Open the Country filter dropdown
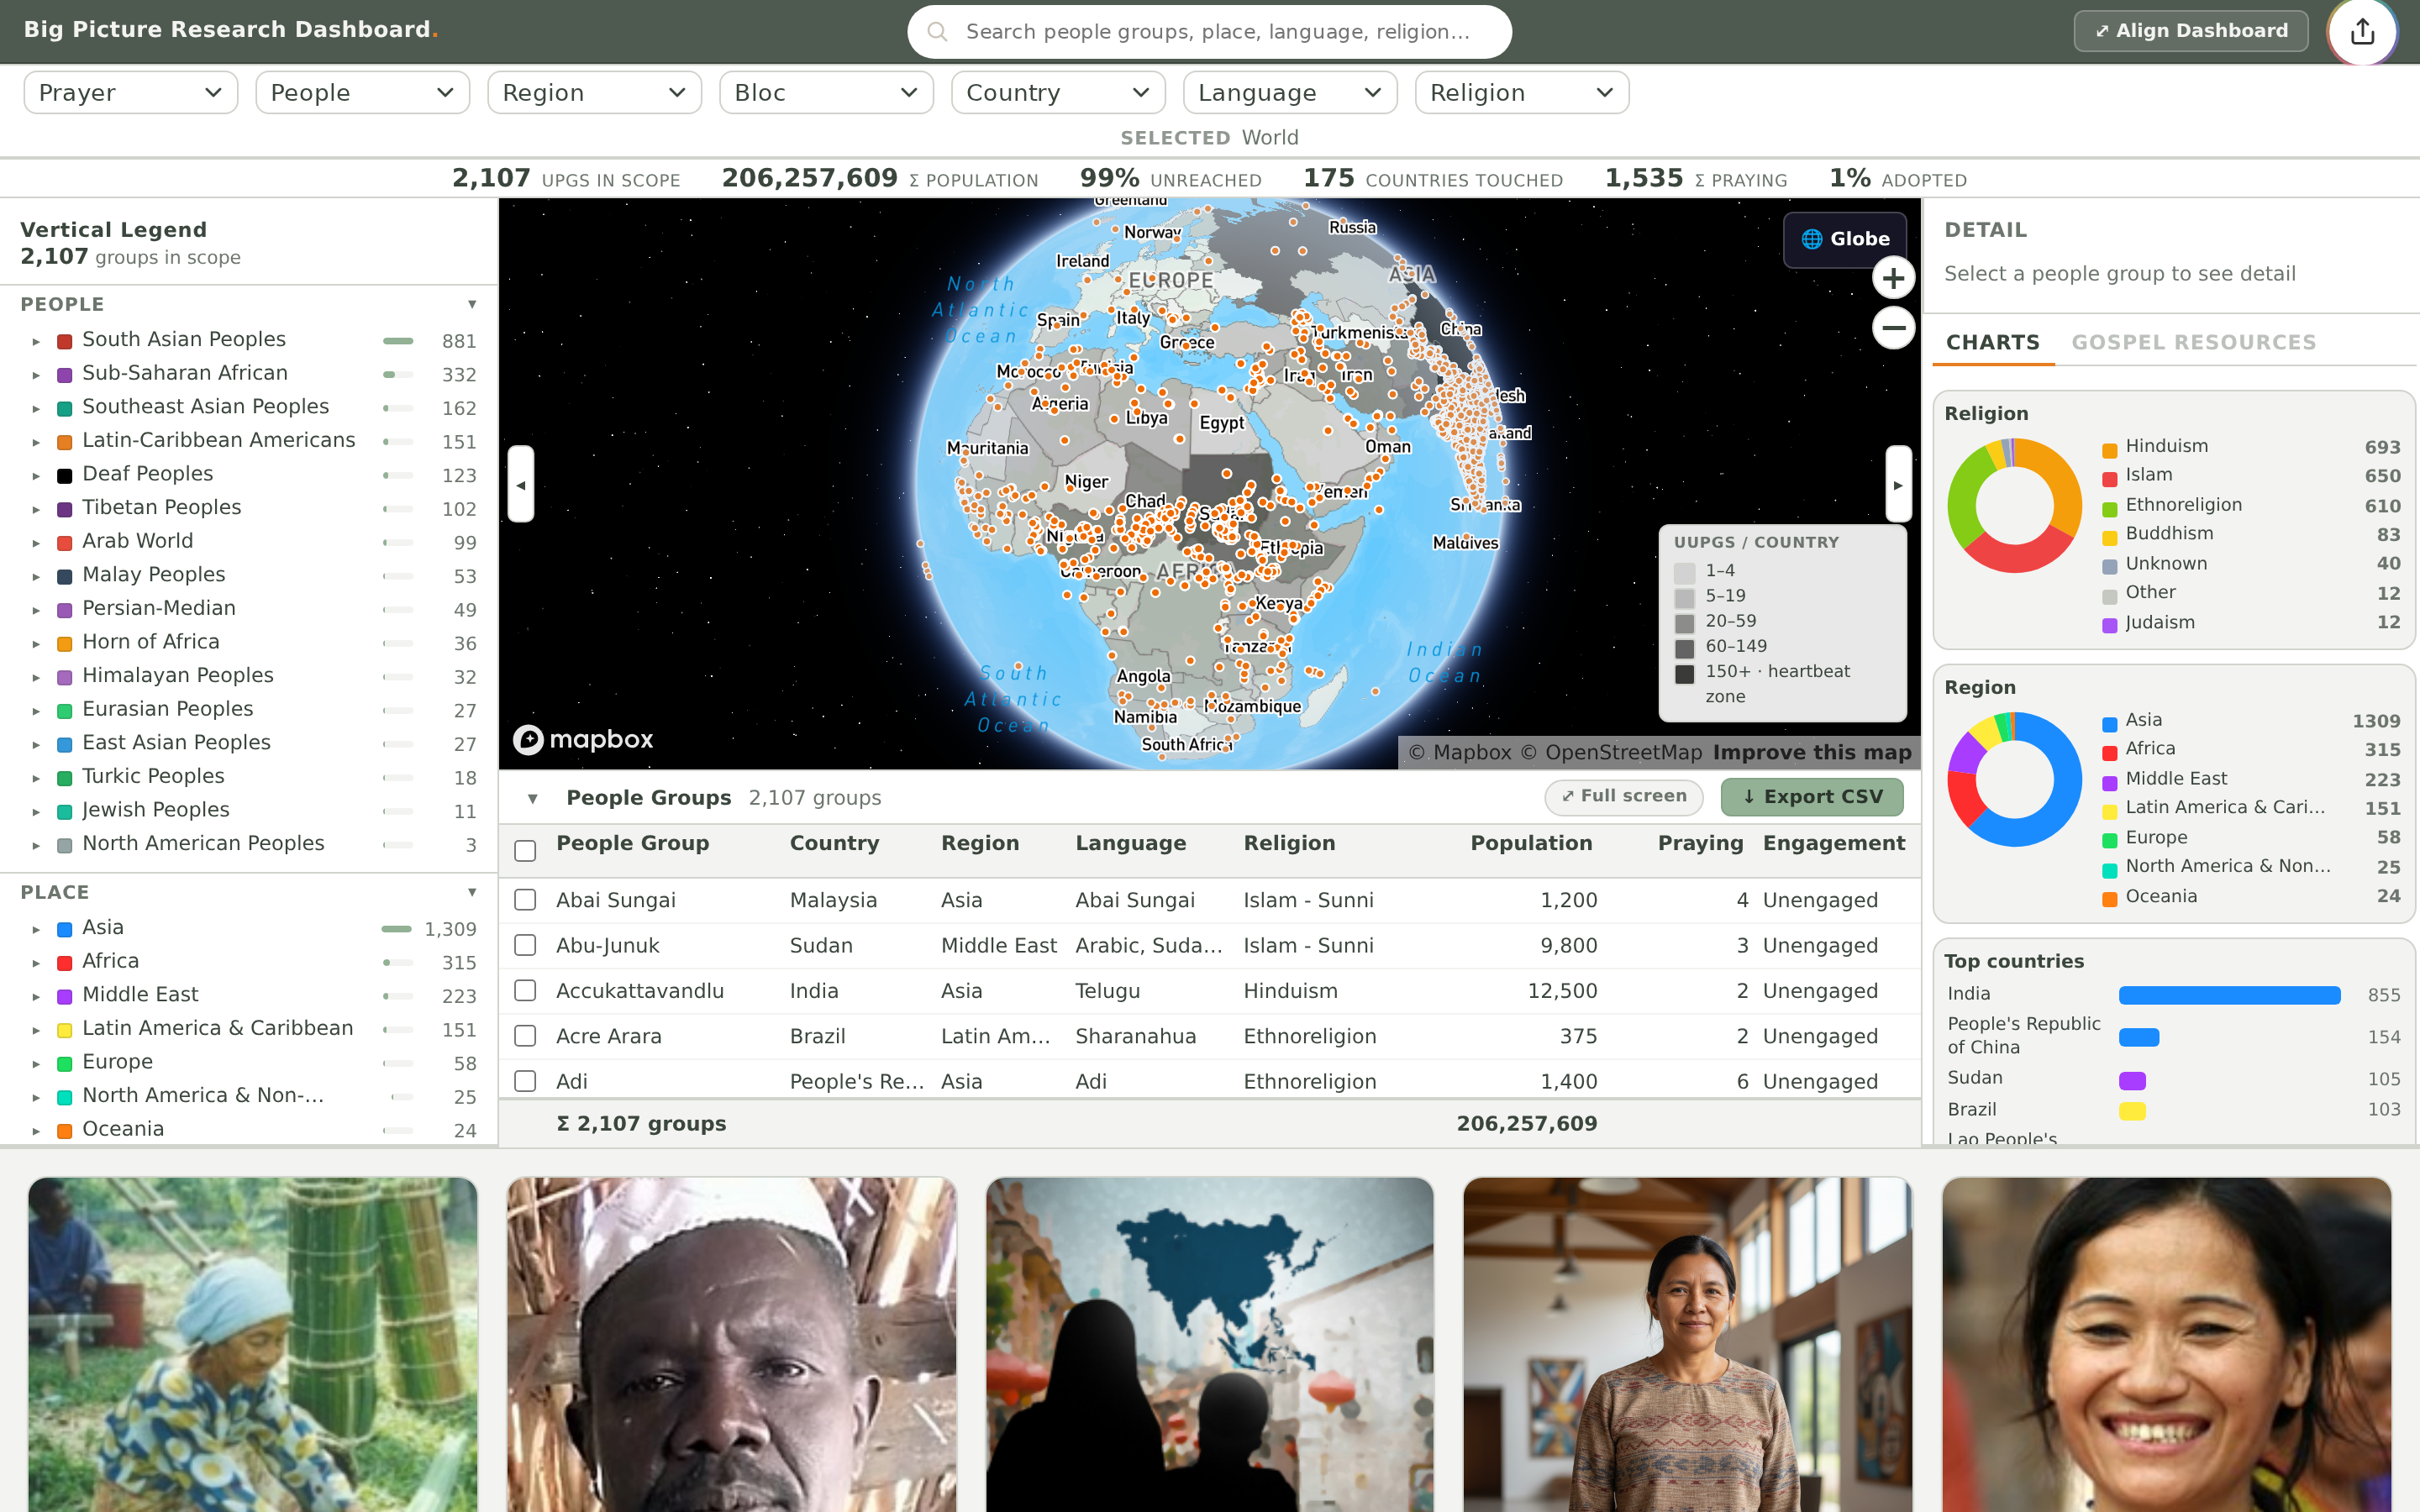 coord(1058,93)
